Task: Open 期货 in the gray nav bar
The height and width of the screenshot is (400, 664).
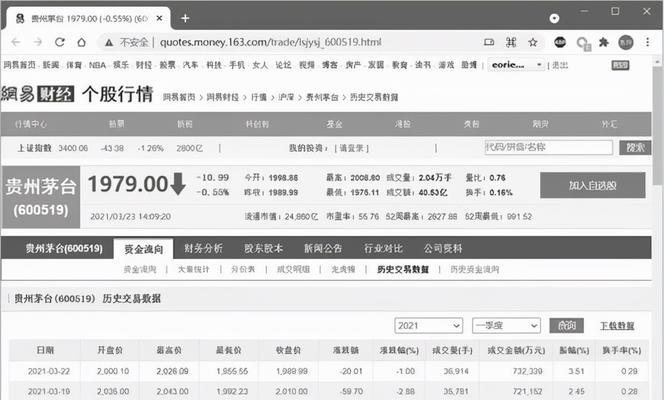Action: [540, 124]
